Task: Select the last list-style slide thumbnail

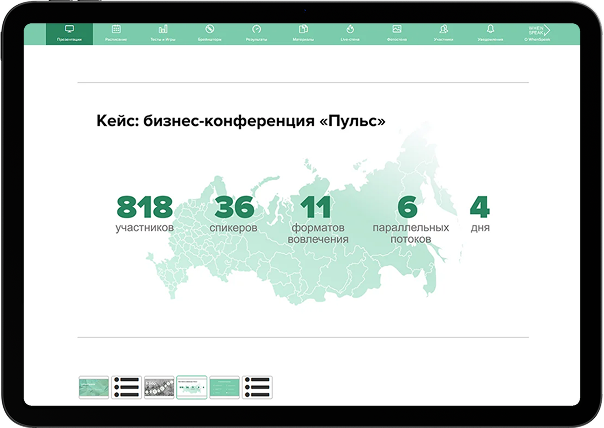Action: (x=257, y=387)
